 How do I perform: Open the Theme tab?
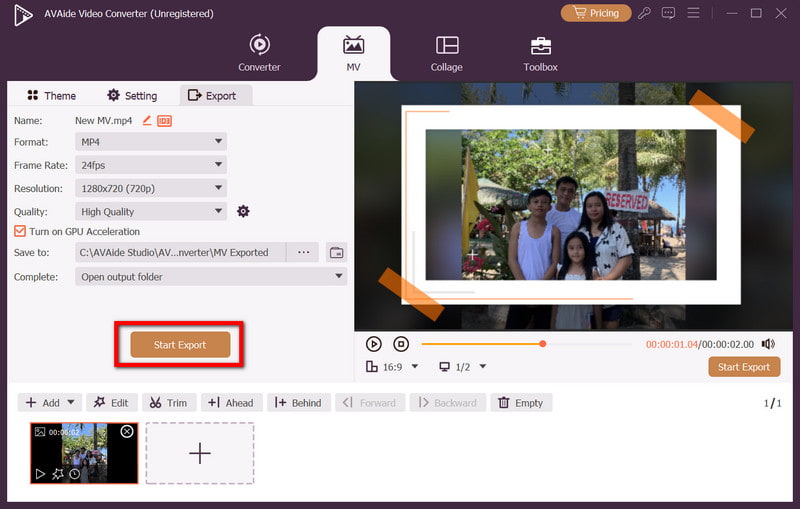tap(50, 95)
